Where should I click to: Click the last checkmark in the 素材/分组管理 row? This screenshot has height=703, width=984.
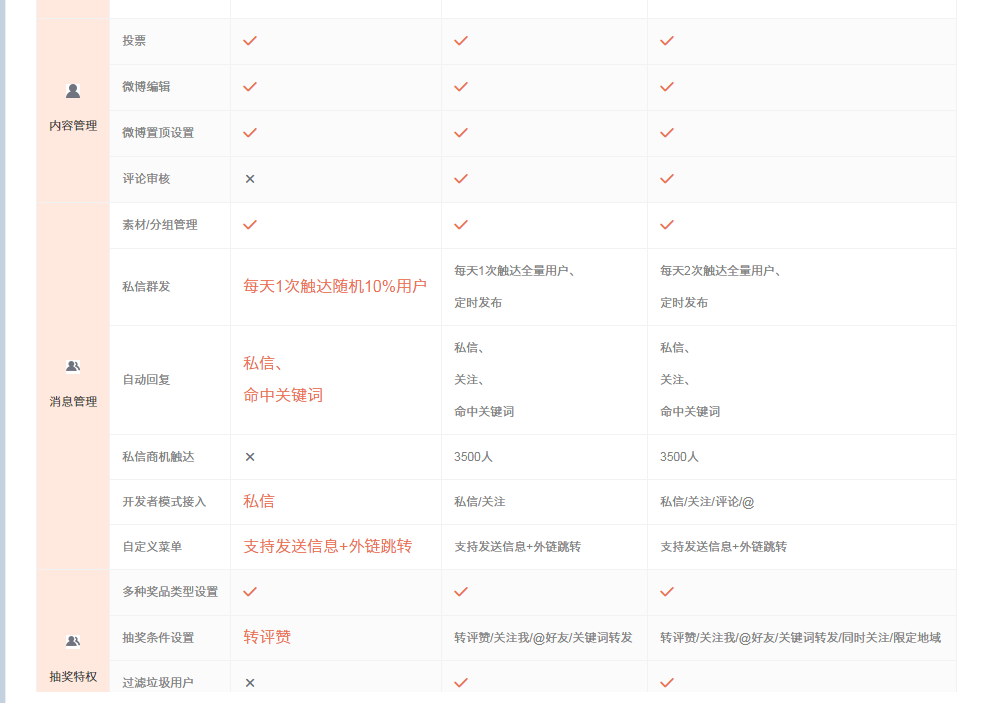pyautogui.click(x=666, y=225)
